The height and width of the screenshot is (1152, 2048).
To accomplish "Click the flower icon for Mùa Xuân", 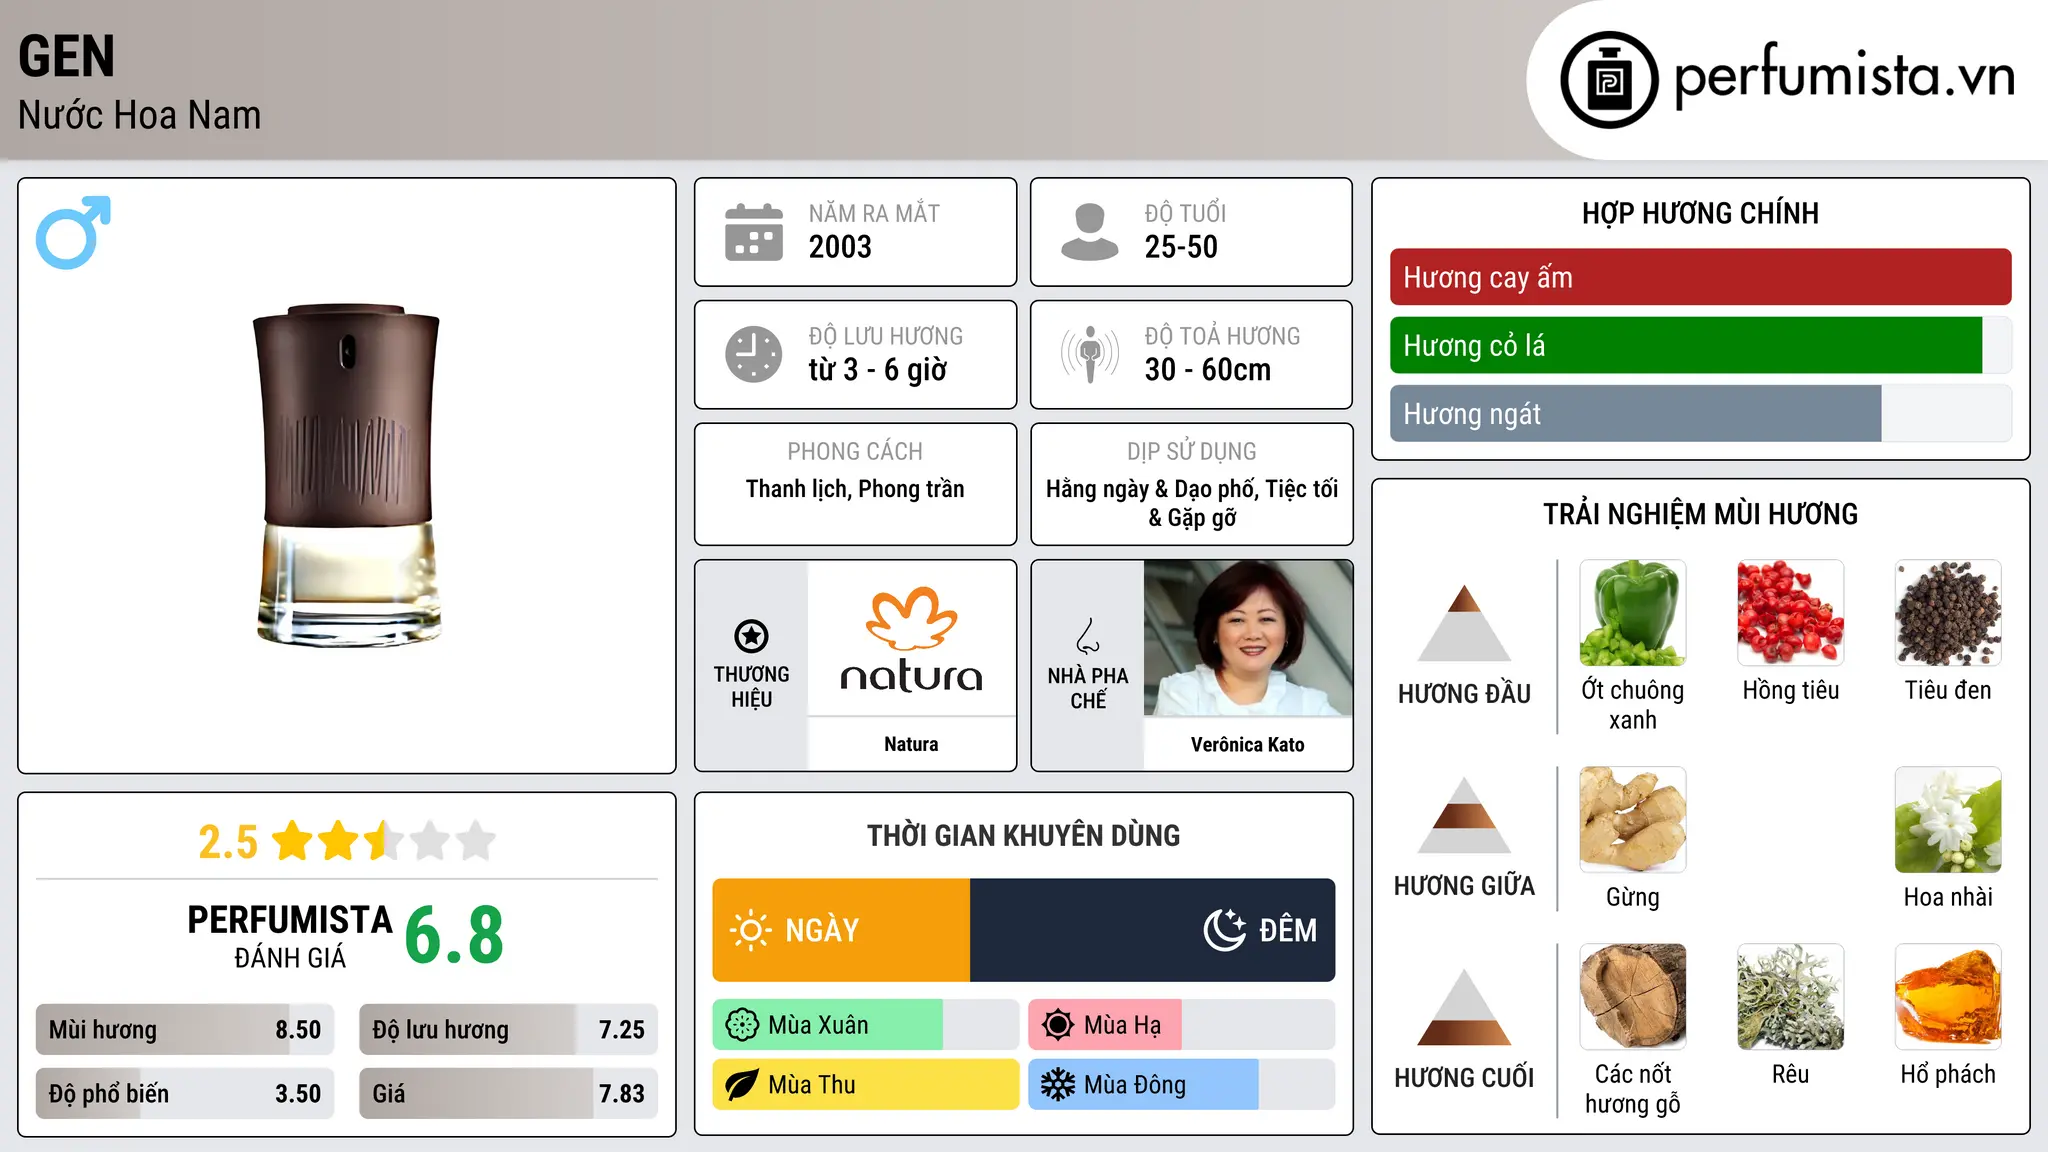I will click(x=742, y=1025).
